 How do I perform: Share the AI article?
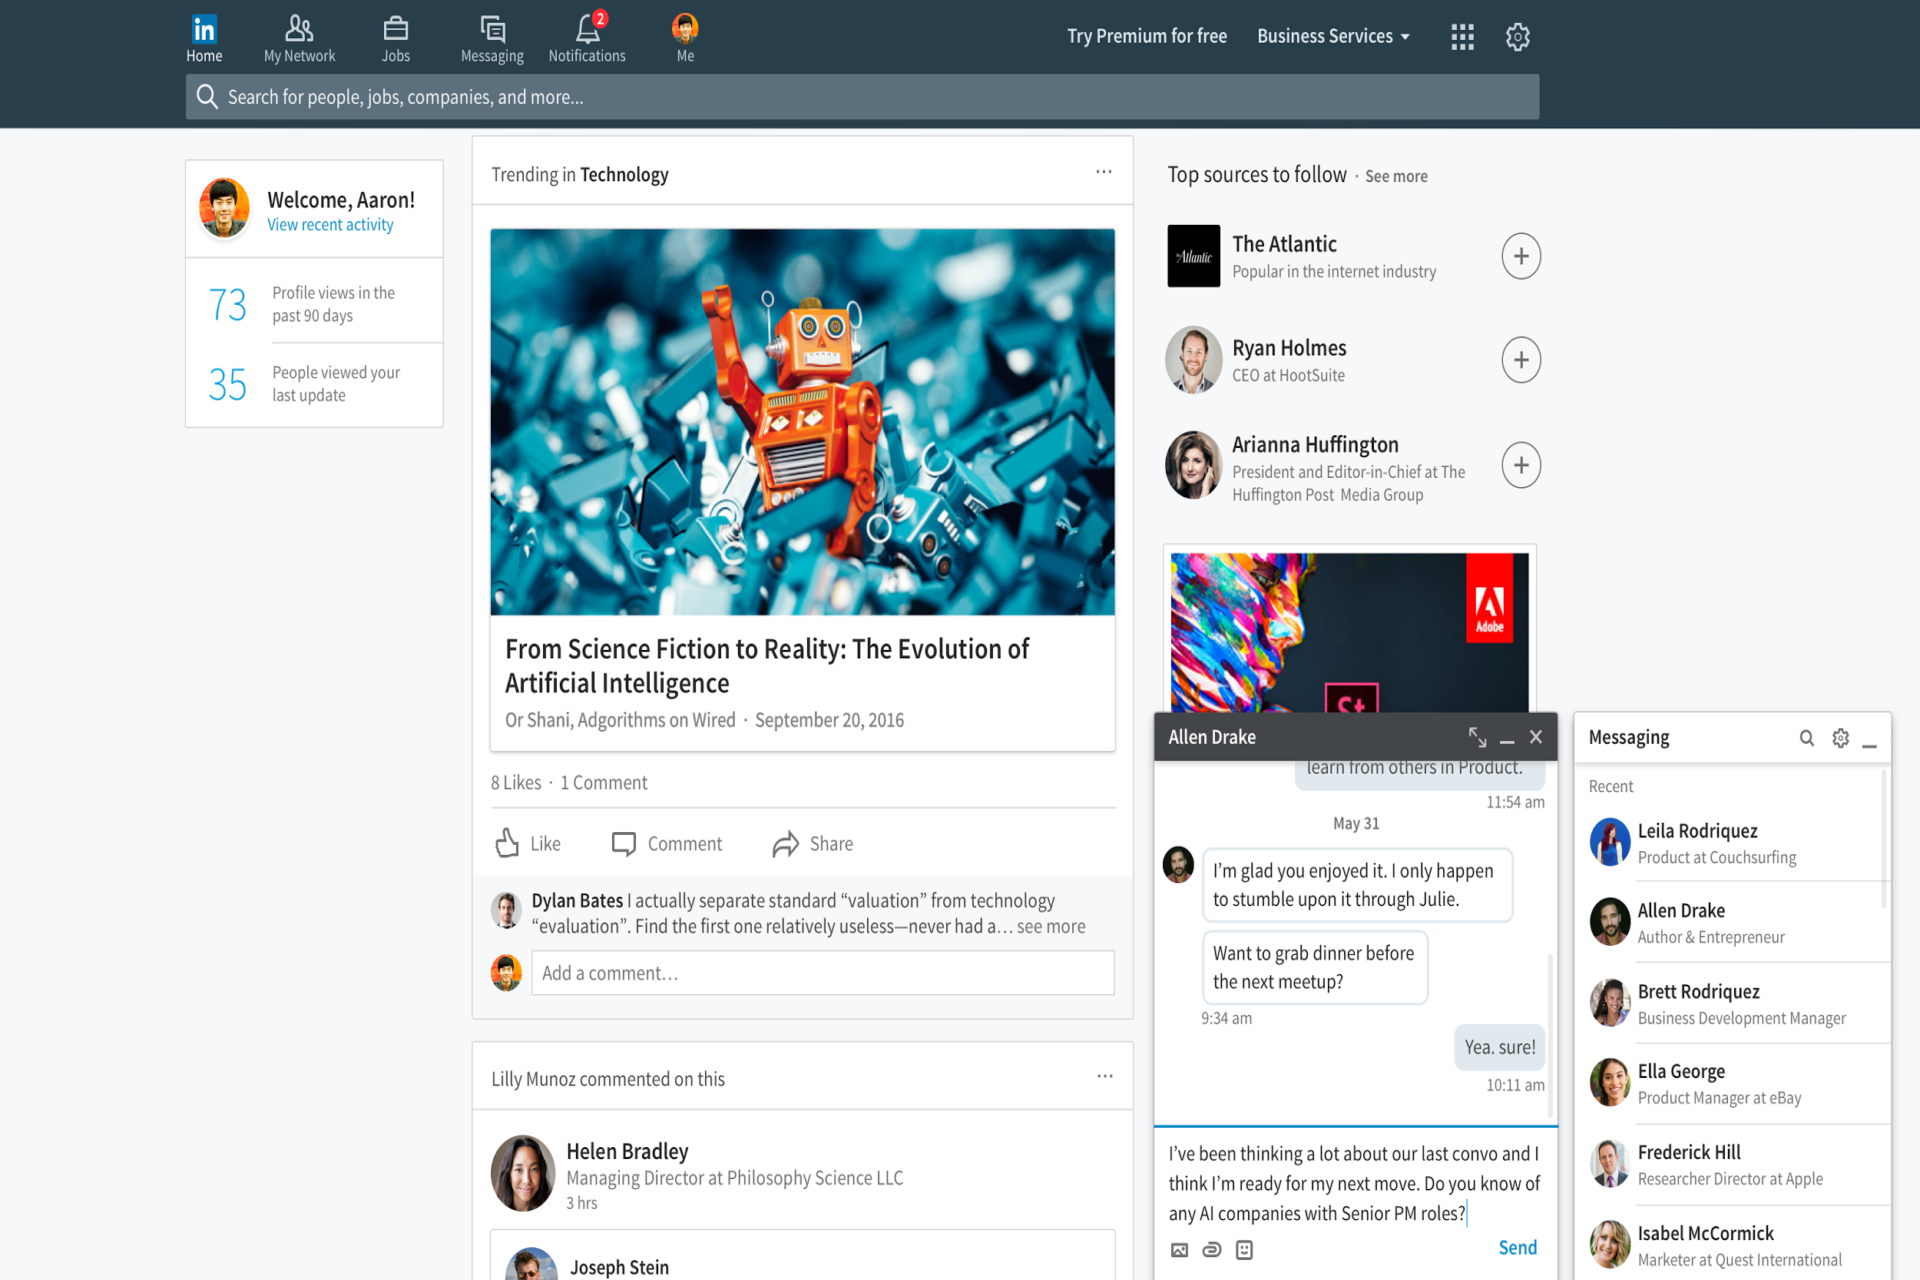click(812, 843)
